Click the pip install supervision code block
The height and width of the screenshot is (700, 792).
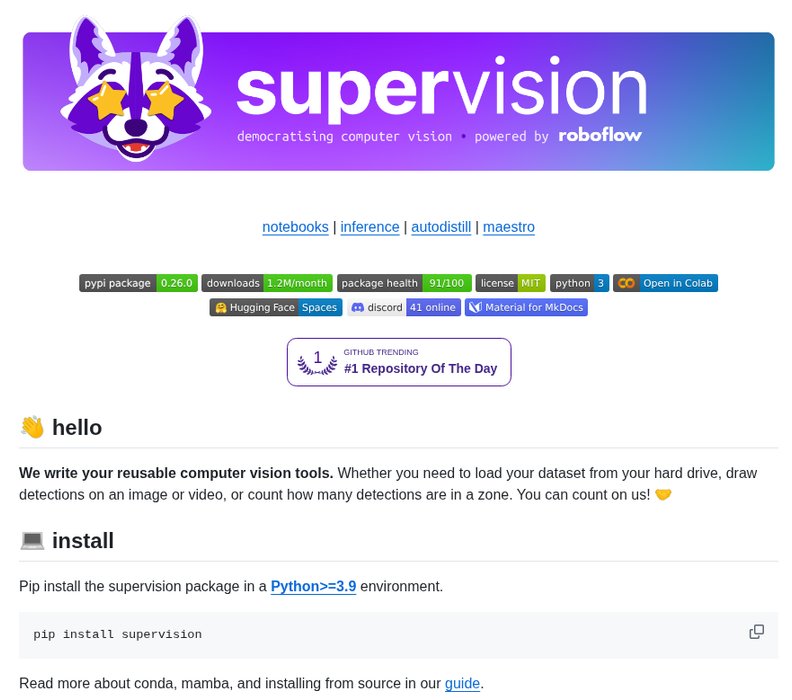[x=399, y=635]
